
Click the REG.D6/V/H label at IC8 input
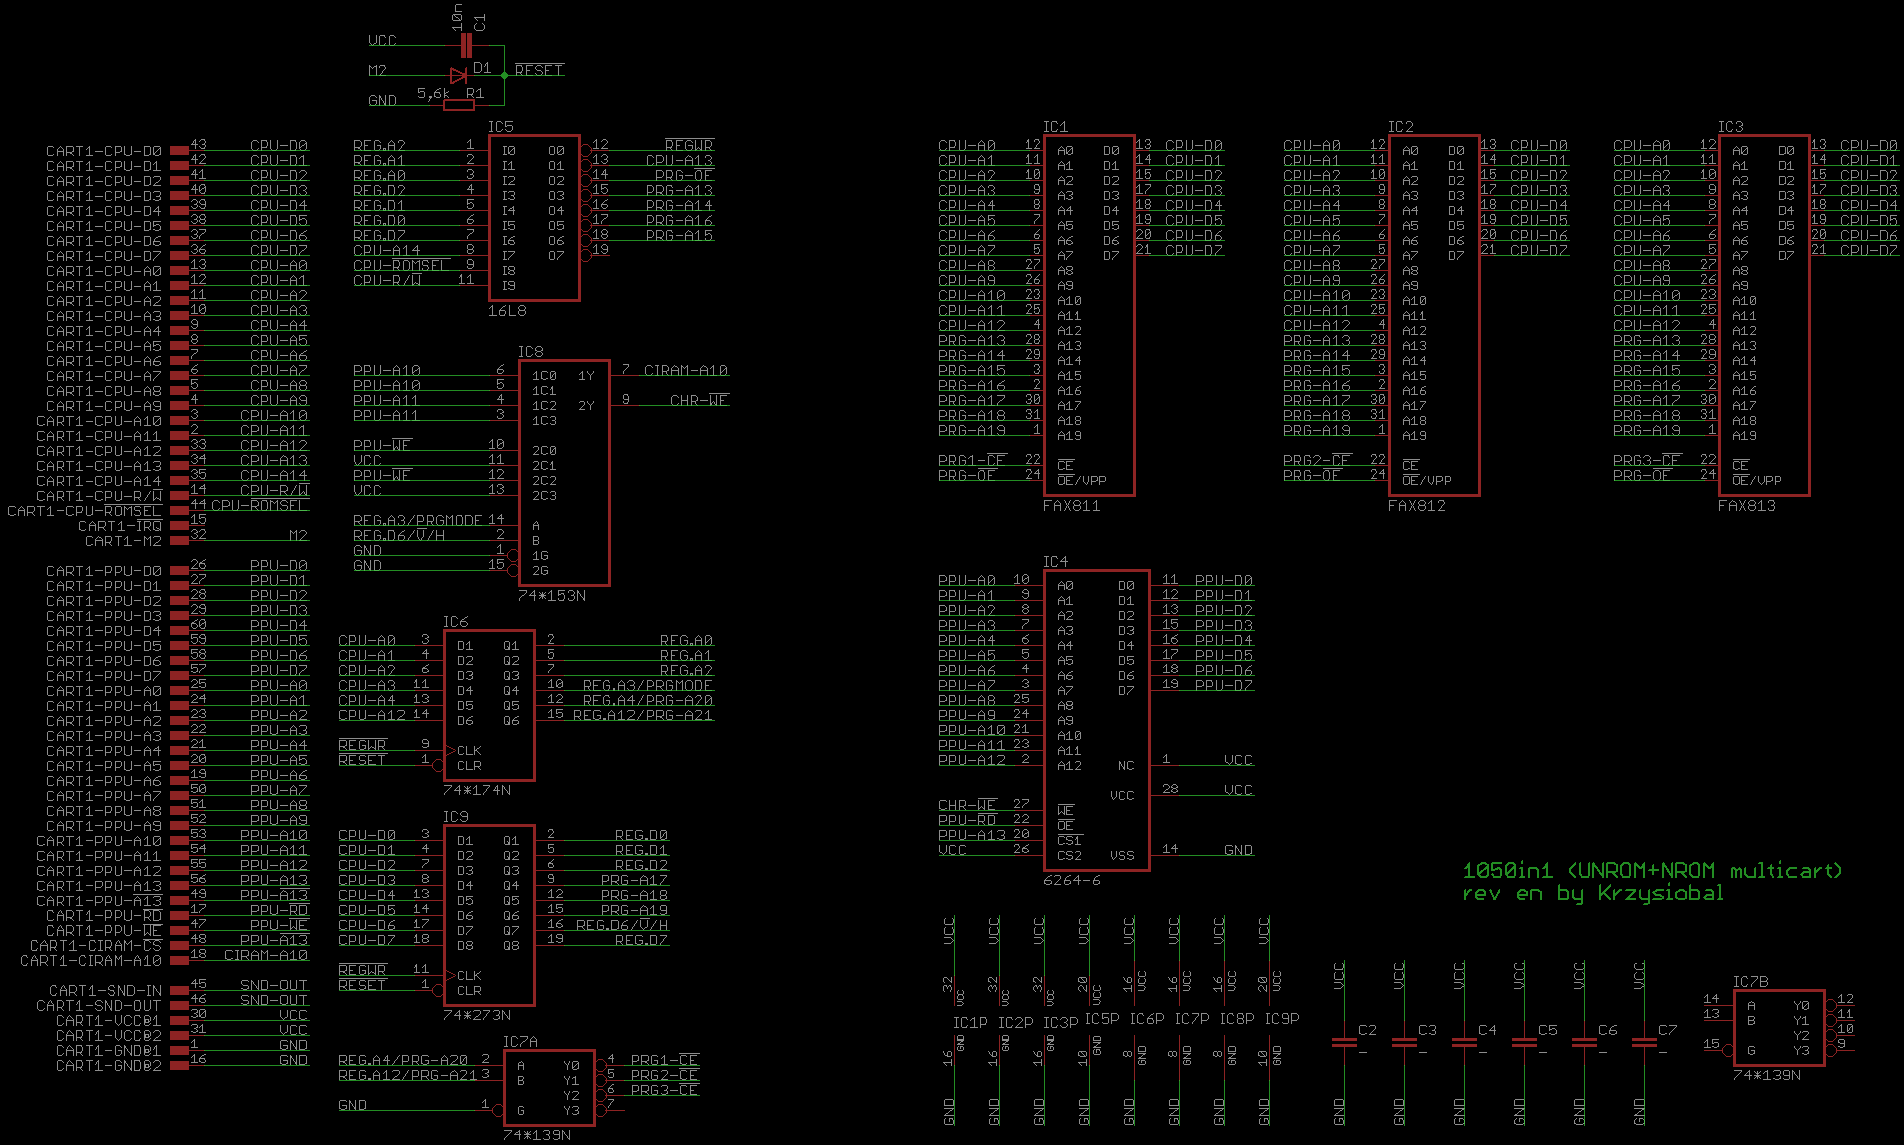coord(399,535)
